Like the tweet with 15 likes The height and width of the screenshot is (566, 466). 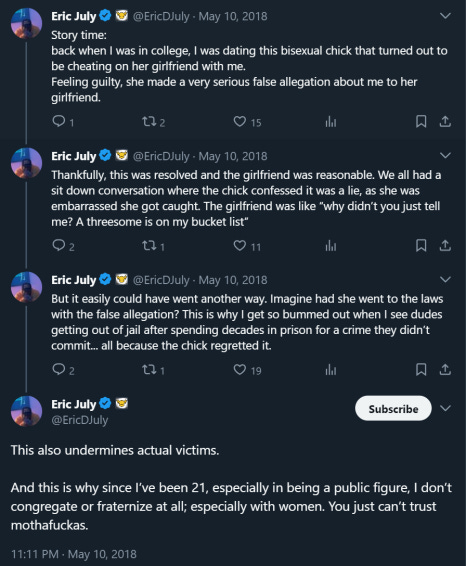pos(240,121)
